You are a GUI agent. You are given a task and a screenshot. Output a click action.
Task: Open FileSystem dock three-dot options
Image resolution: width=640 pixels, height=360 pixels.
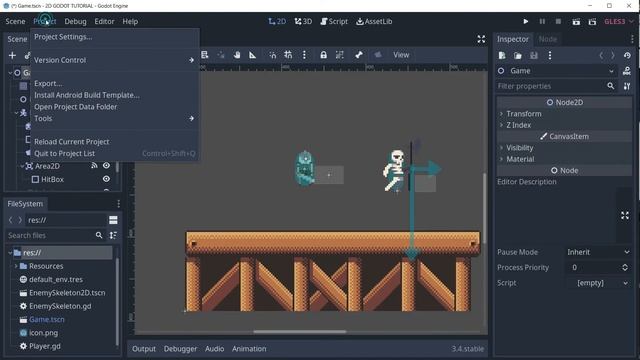pyautogui.click(x=118, y=204)
